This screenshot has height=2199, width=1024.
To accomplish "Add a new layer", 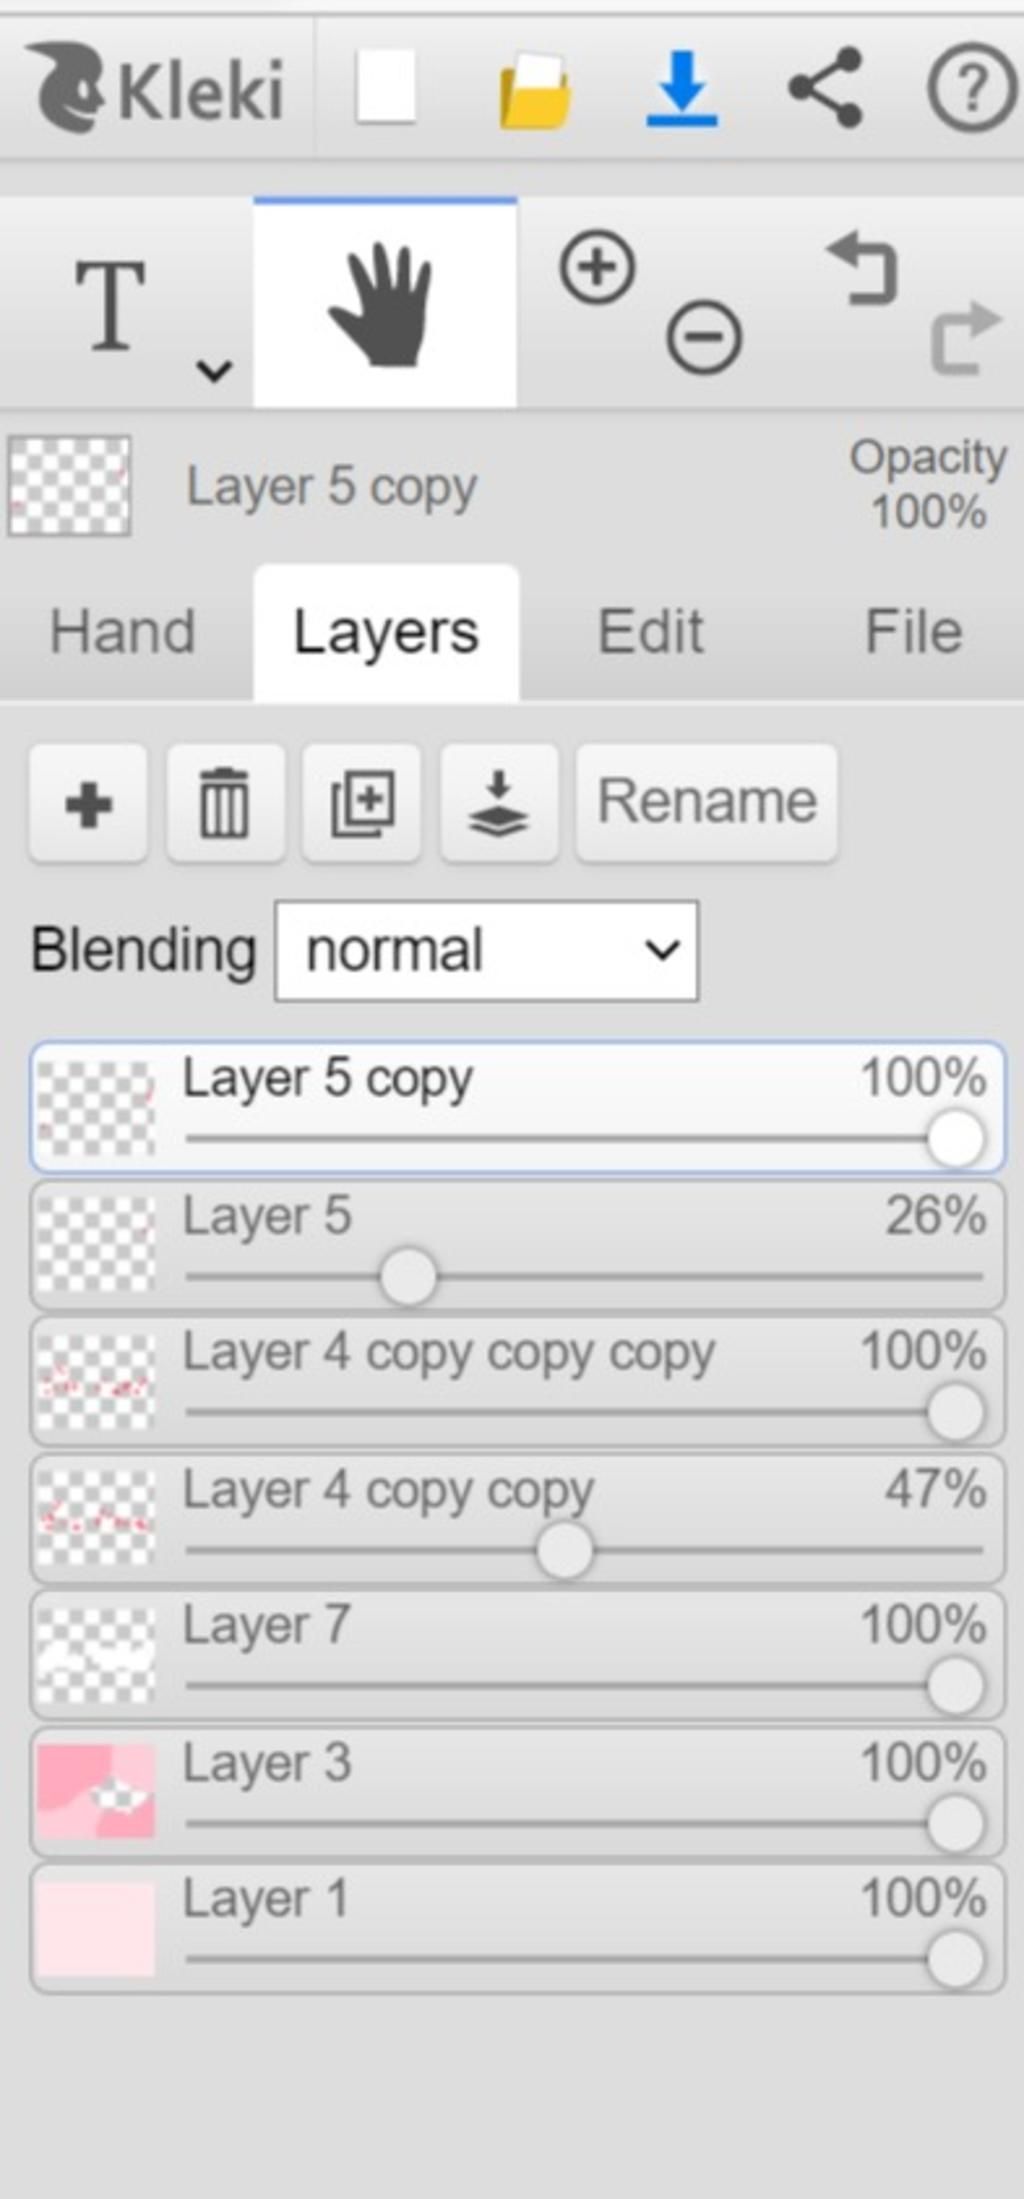I will point(88,803).
